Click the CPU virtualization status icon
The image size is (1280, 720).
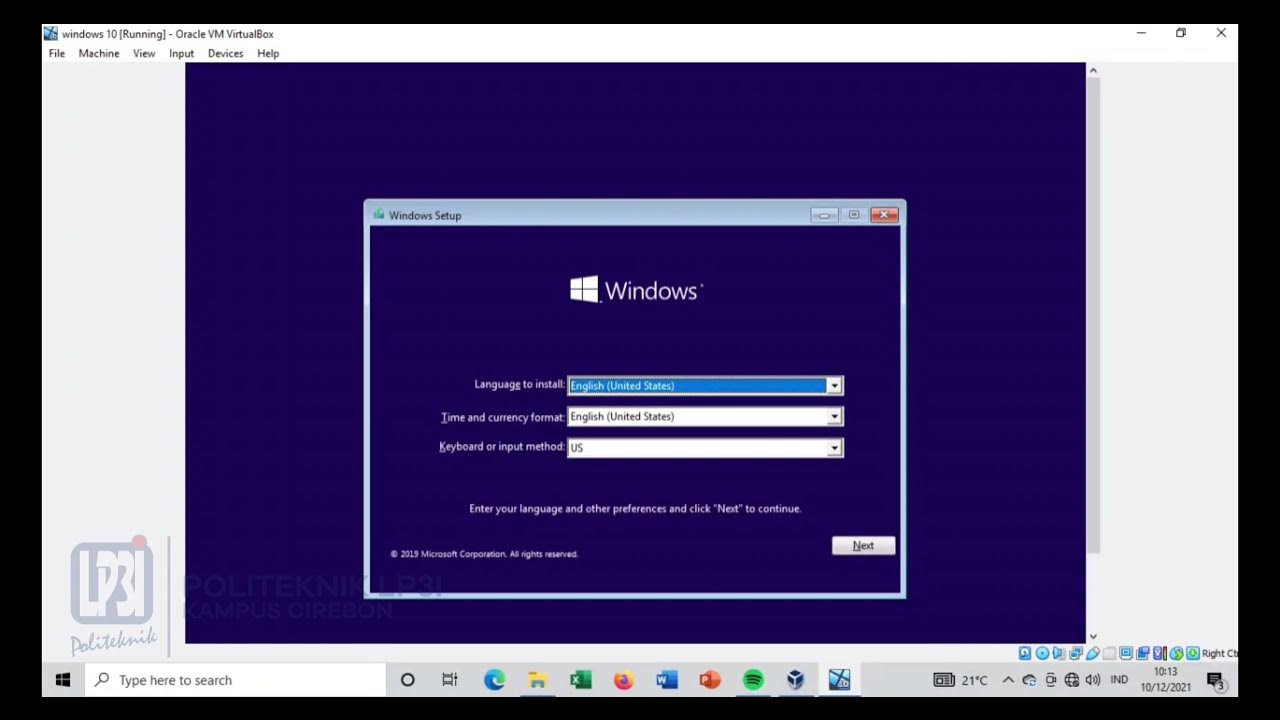point(1160,653)
